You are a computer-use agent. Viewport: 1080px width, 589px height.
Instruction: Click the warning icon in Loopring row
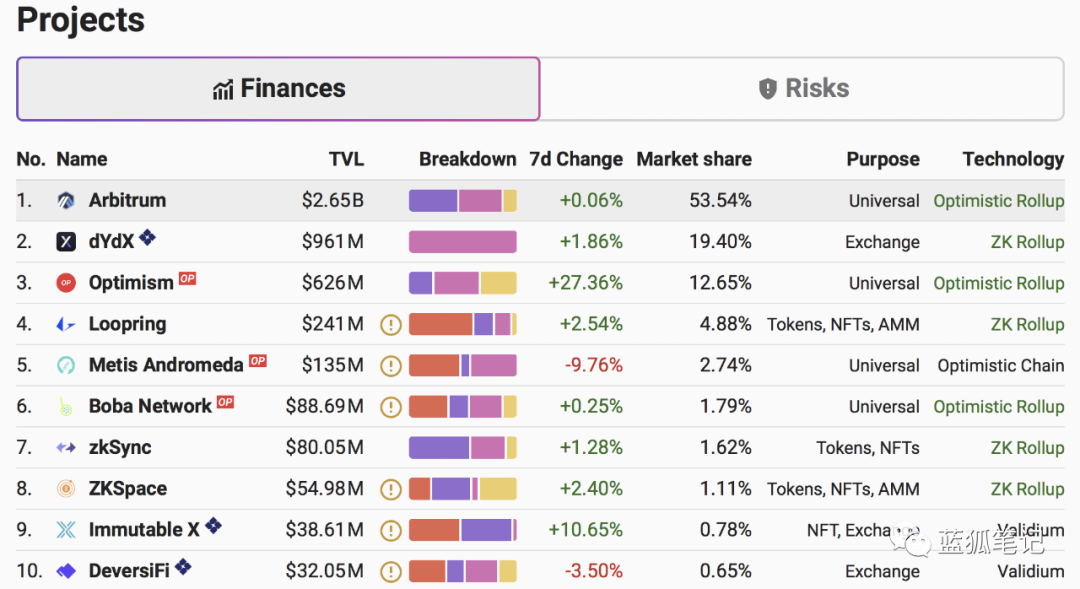point(391,324)
